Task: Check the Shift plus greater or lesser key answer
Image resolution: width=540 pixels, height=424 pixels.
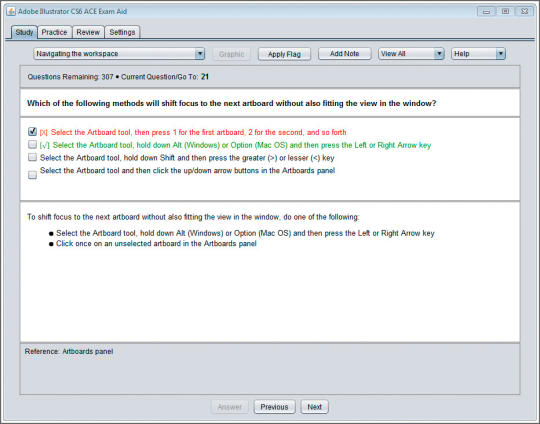Action: (x=32, y=157)
